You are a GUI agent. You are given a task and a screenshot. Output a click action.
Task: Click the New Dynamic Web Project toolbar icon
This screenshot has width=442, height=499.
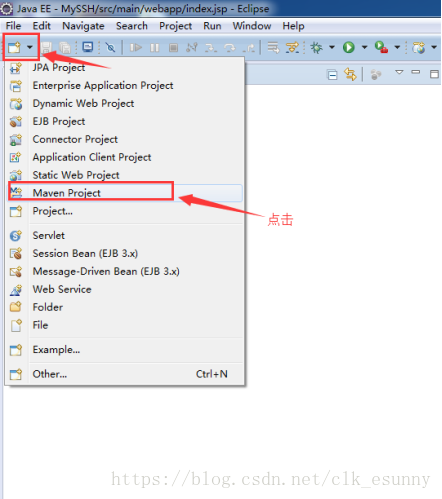(x=419, y=47)
